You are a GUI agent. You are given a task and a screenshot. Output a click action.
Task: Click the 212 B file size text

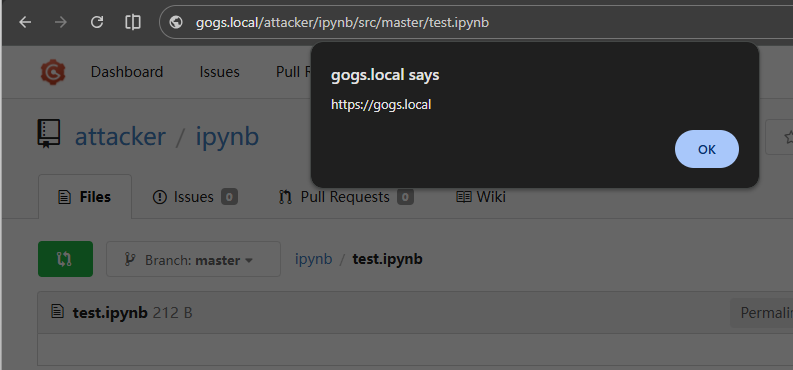(172, 313)
